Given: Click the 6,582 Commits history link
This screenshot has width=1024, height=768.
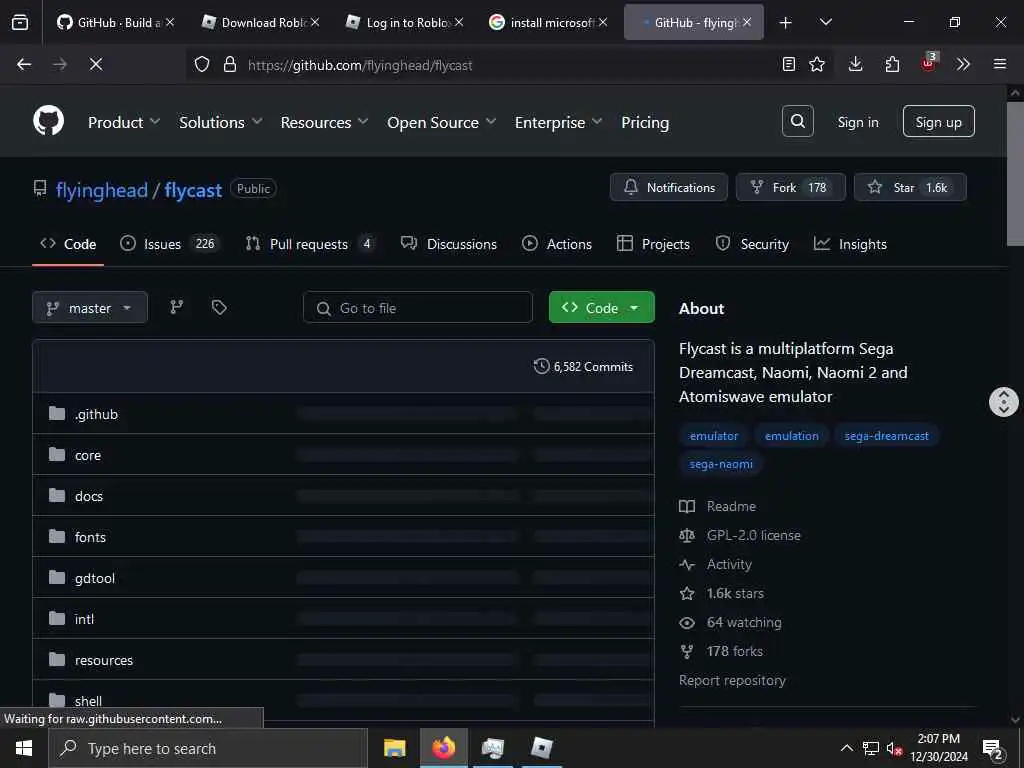Looking at the screenshot, I should click(x=583, y=366).
